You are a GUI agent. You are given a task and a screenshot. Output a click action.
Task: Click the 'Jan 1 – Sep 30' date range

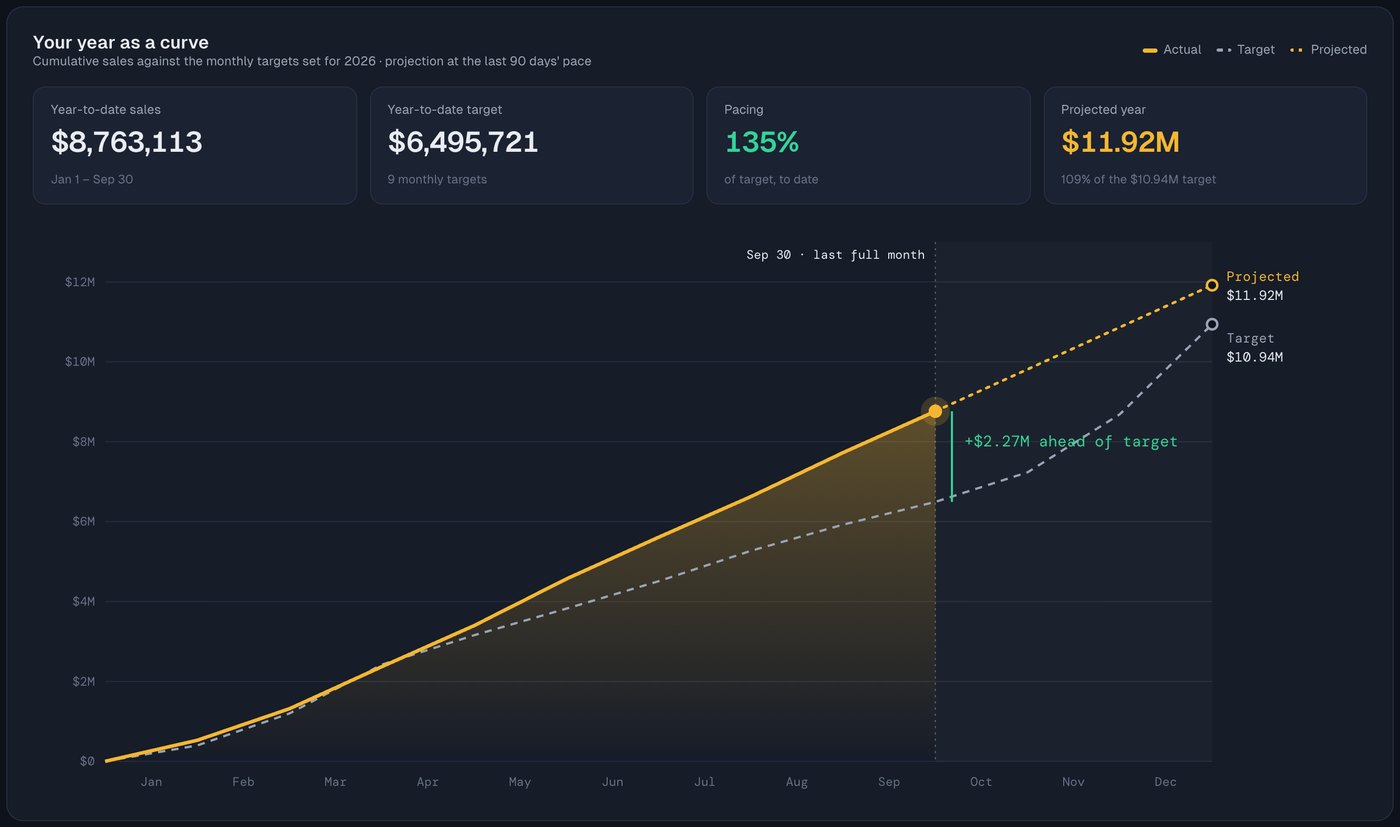pyautogui.click(x=92, y=180)
